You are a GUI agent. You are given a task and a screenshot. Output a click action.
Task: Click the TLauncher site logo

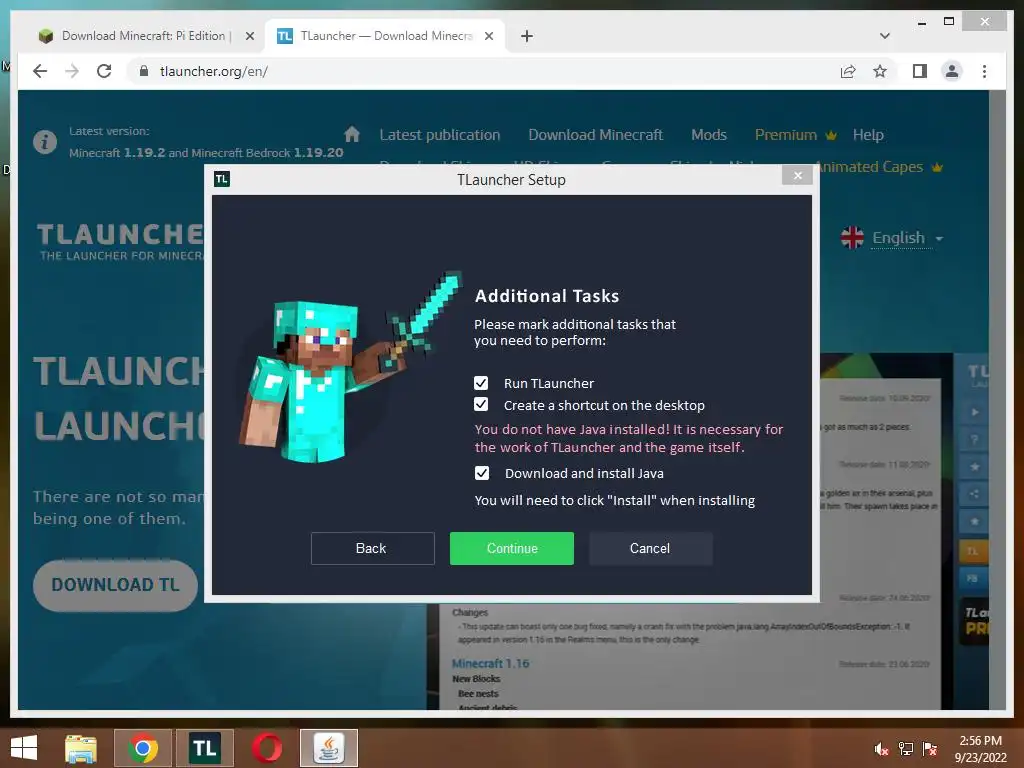click(x=120, y=242)
